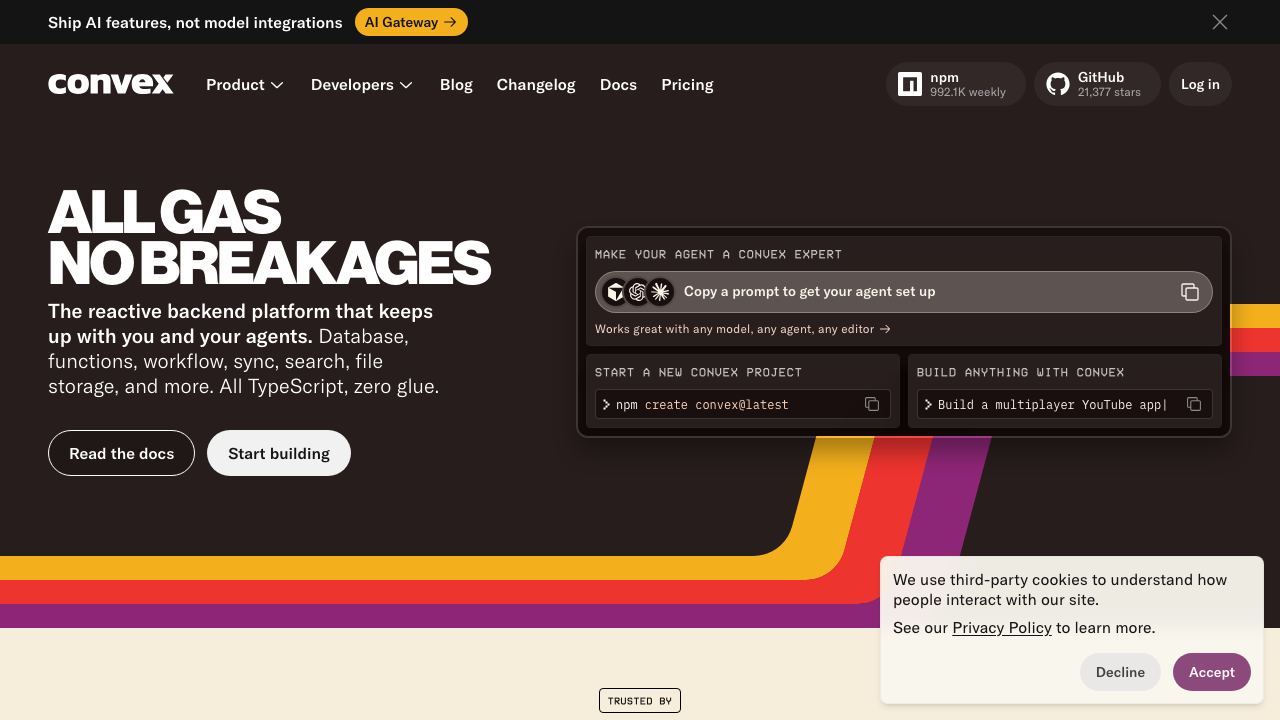The height and width of the screenshot is (720, 1280).
Task: Click 'MAKE YOUR AGENT A CONVEX EXPERT' heading
Action: (718, 254)
